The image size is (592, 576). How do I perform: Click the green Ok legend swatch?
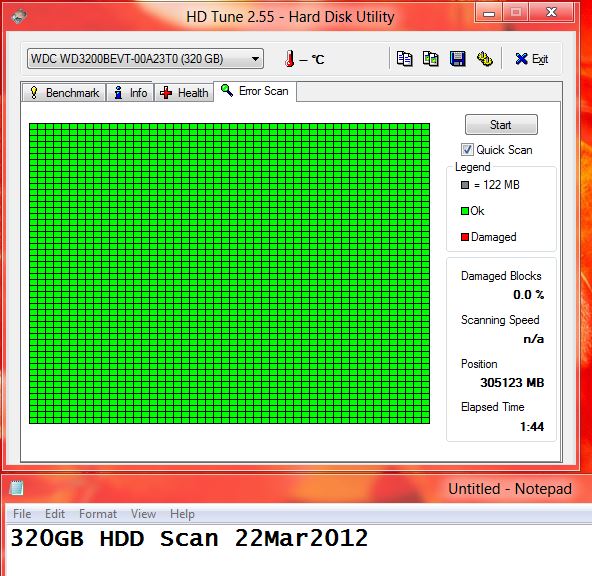465,211
